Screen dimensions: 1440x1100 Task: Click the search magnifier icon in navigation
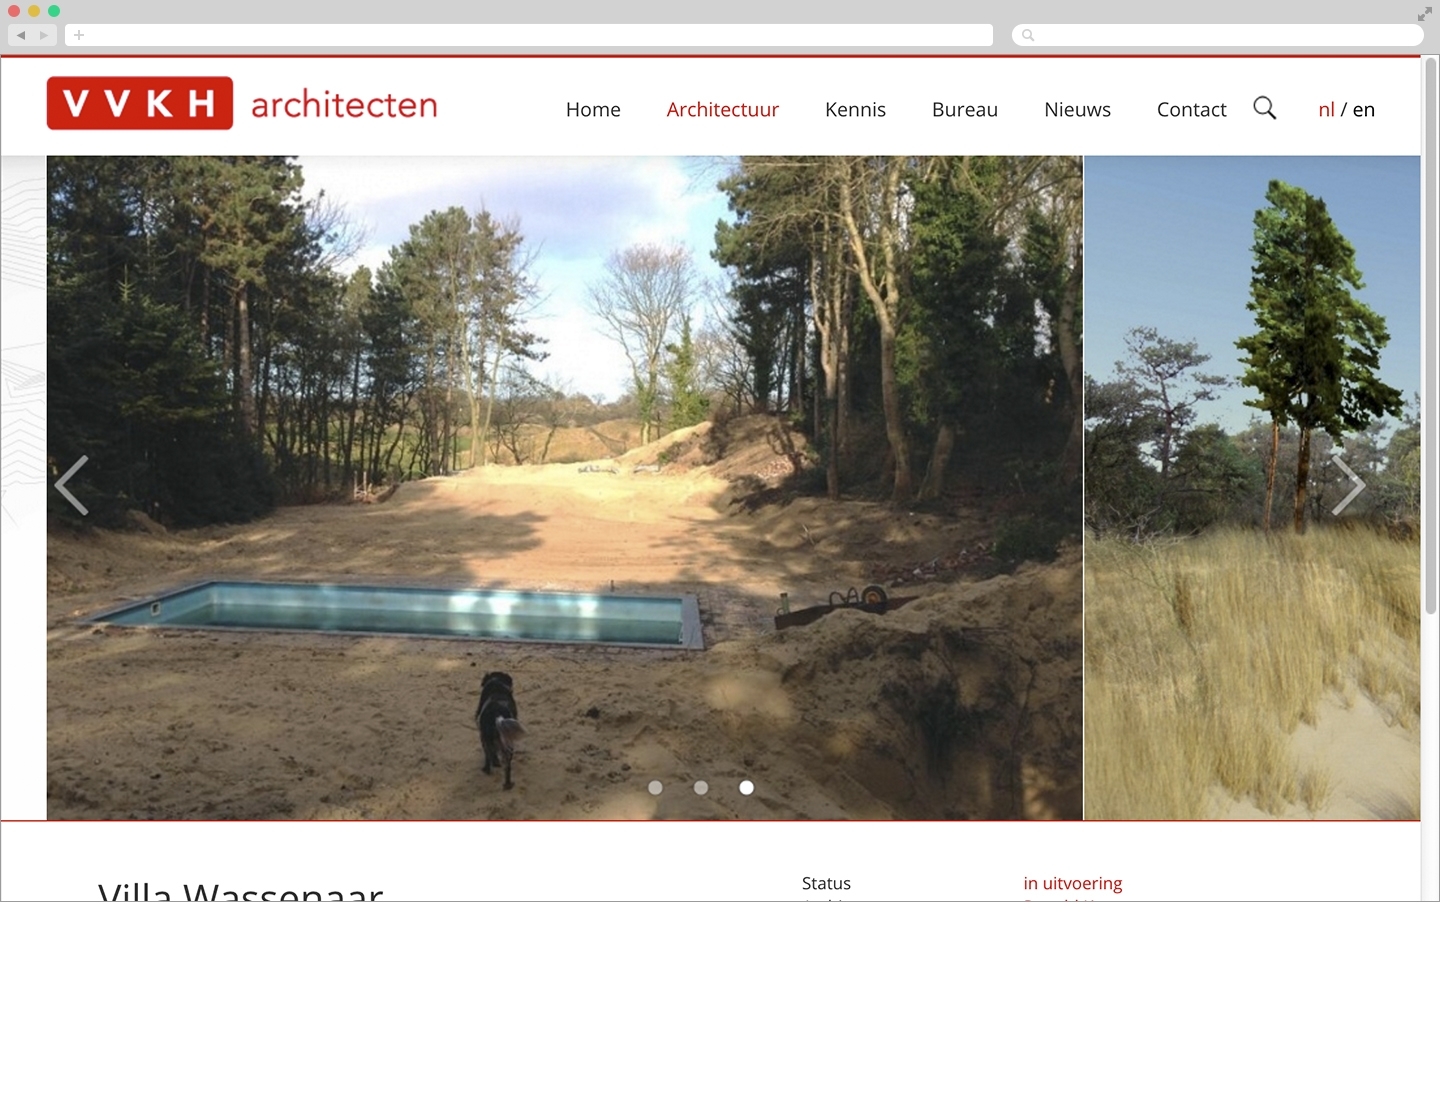[1264, 108]
